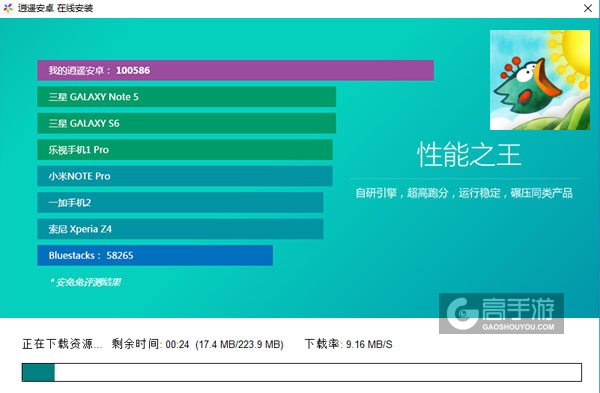Viewport: 600px width, 393px height.
Task: Close the online installer window
Action: pyautogui.click(x=588, y=8)
